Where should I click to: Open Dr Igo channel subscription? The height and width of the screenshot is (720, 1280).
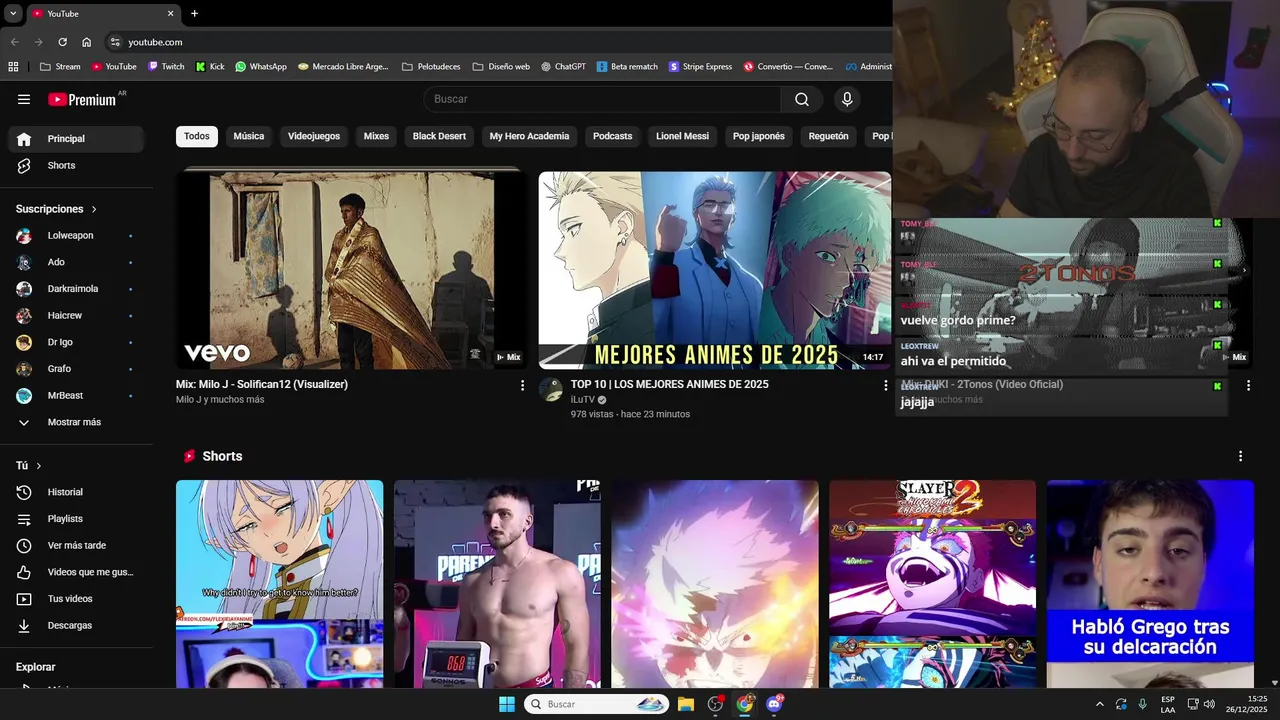(76, 342)
